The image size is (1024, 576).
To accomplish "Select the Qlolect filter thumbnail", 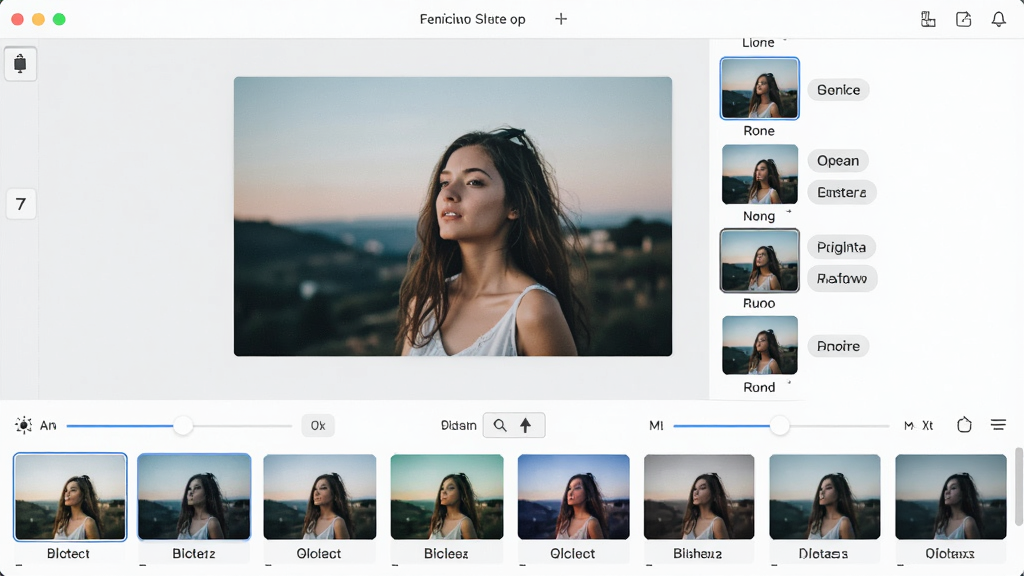I will [x=319, y=497].
